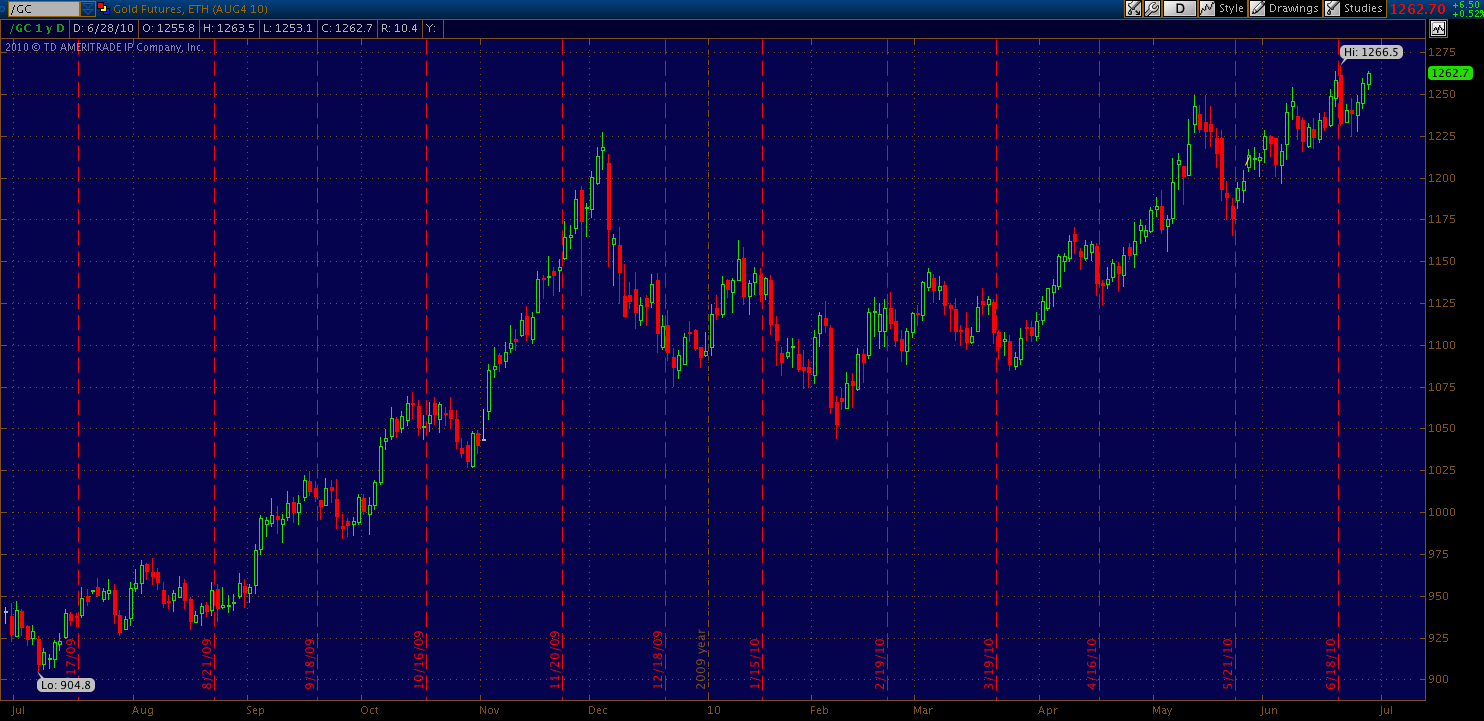Click the Hi: 1266.5 price bubble
1484x721 pixels.
(1371, 51)
